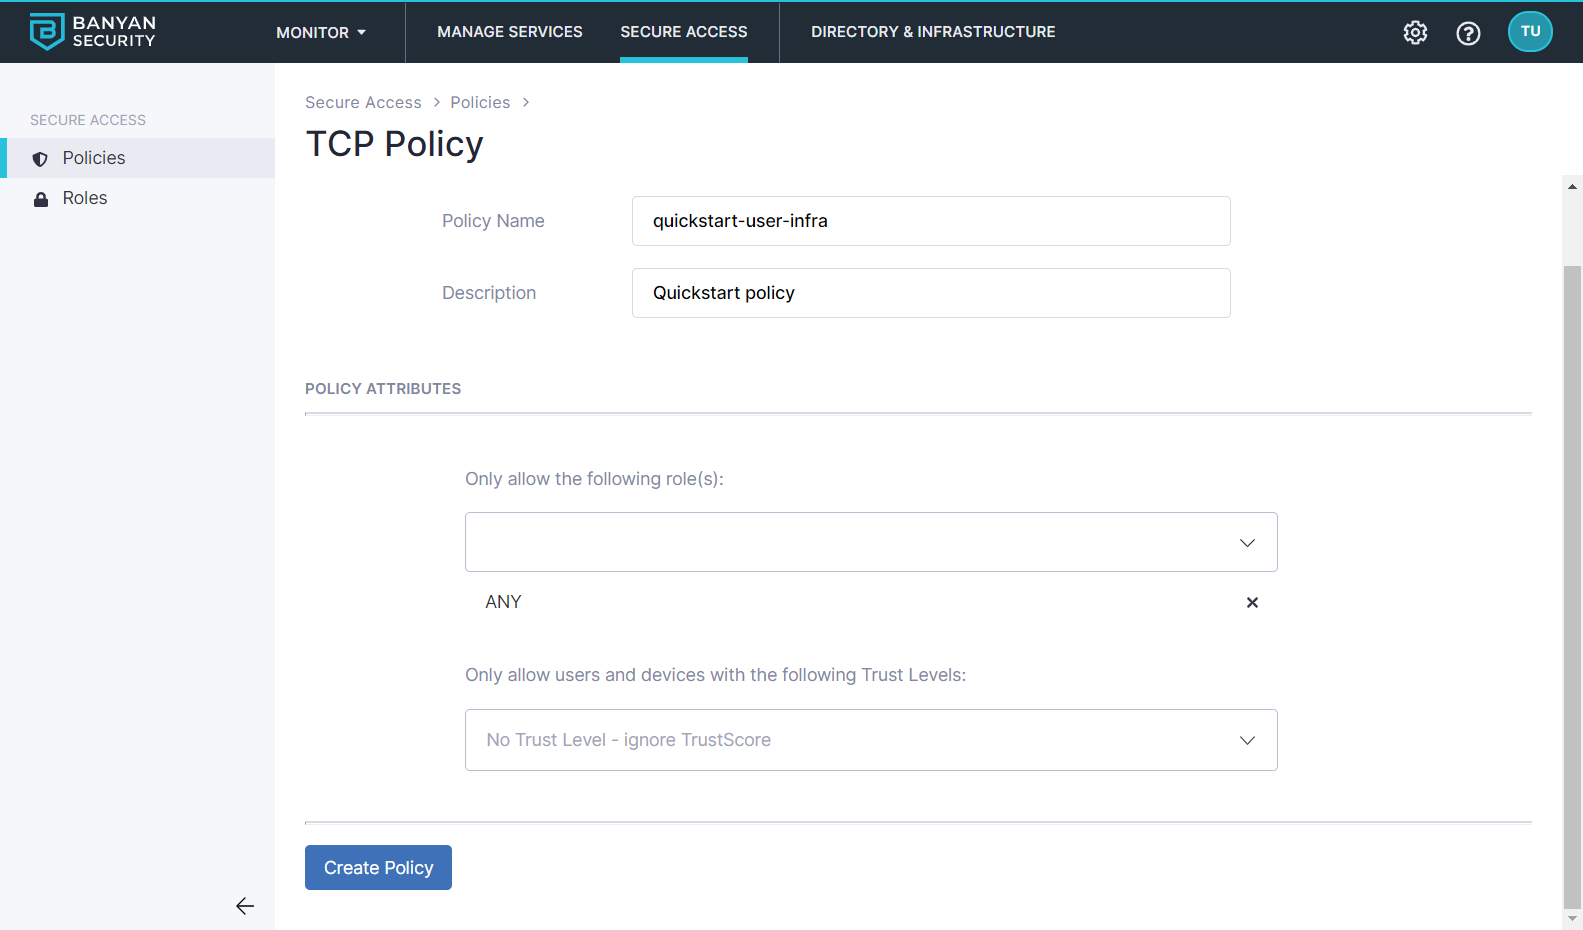Open the roles selection dropdown
Viewport: 1583px width, 930px height.
click(x=870, y=542)
